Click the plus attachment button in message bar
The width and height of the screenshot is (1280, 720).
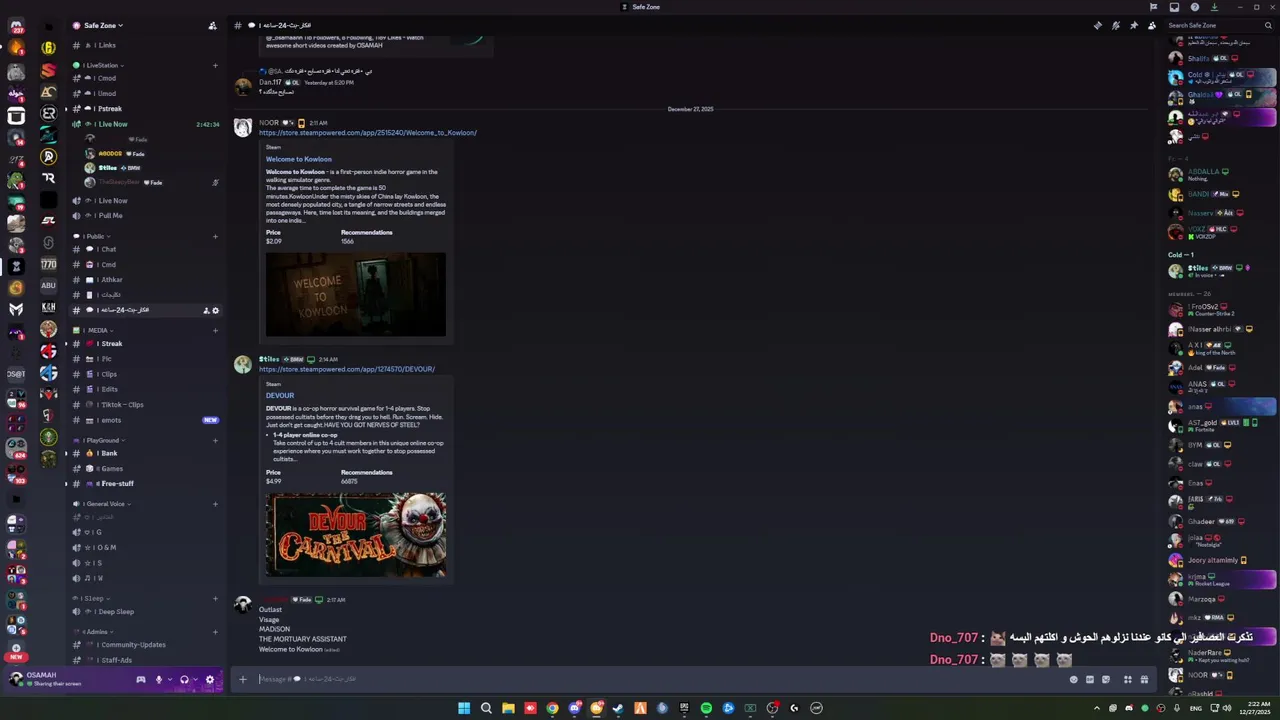pos(242,680)
